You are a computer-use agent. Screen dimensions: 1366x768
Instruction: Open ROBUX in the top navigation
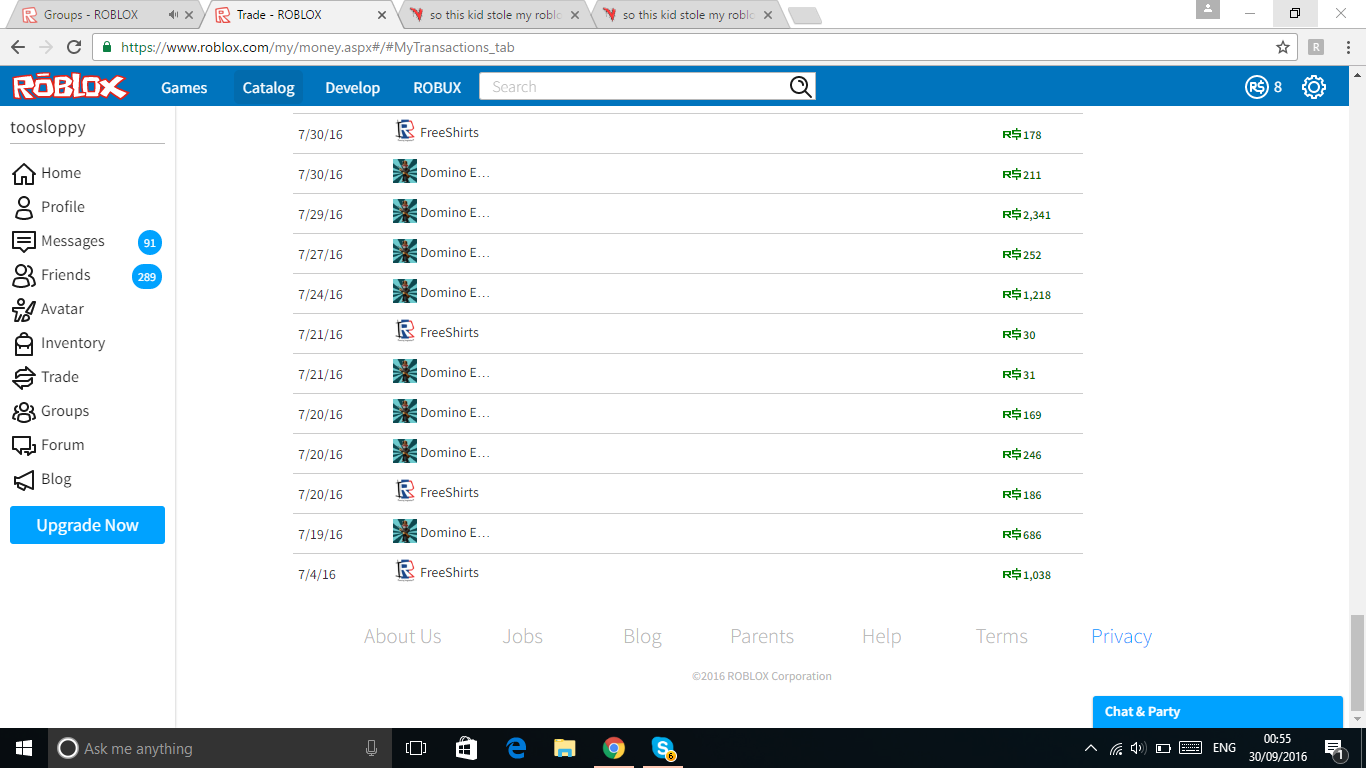click(x=438, y=87)
